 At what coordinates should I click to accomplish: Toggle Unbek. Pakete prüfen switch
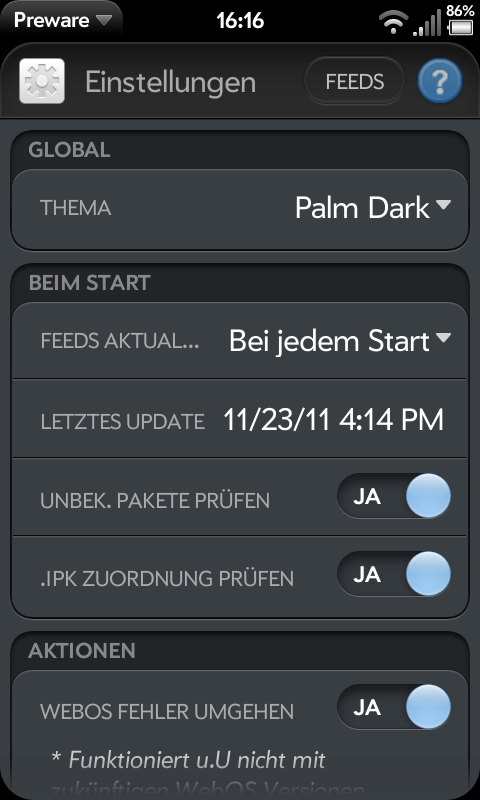point(394,496)
